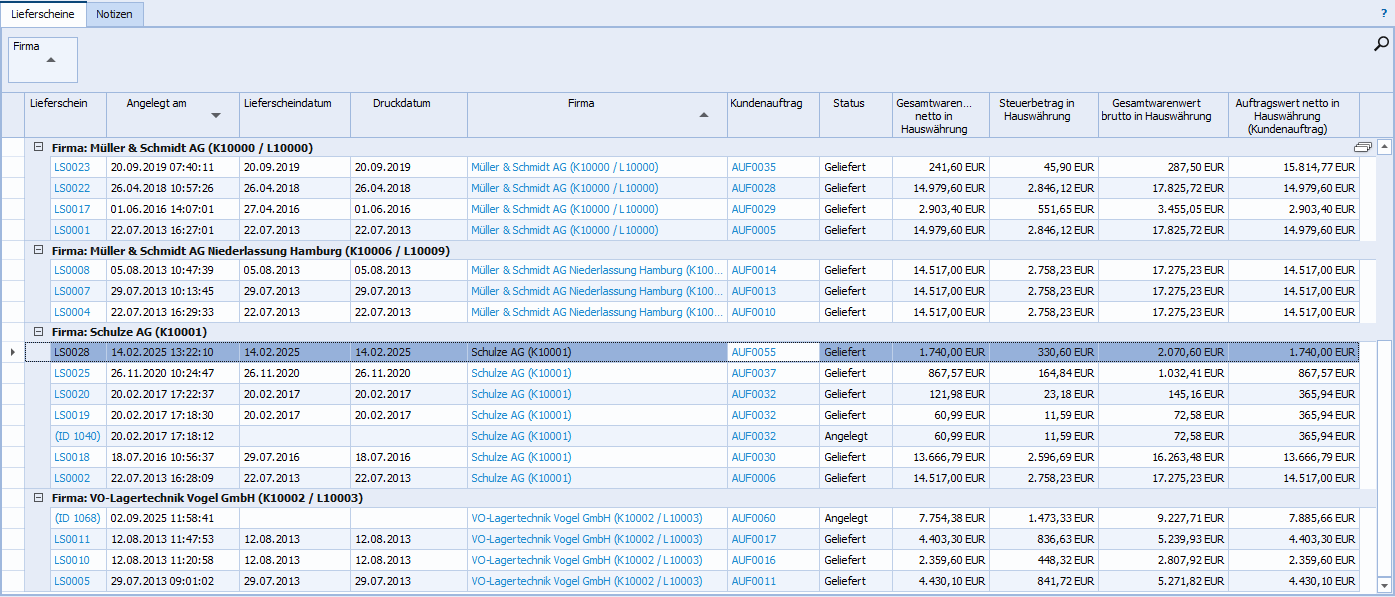Collapse the Schulze AG (K10001) group
Image resolution: width=1395 pixels, height=597 pixels.
38,331
